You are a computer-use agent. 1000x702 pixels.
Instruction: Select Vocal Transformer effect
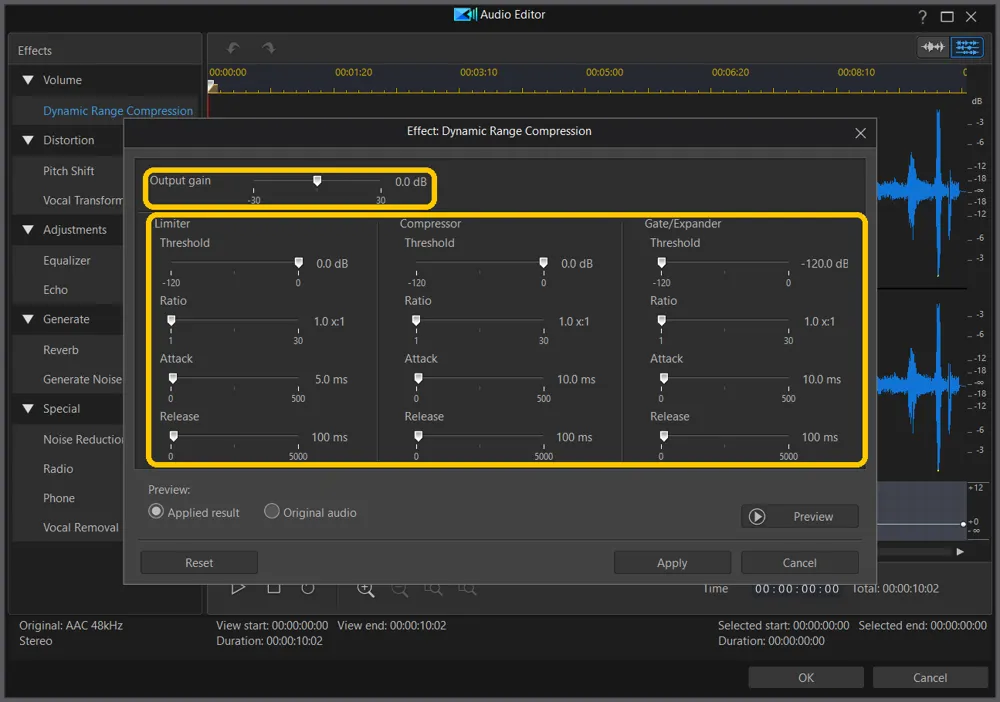tap(83, 200)
